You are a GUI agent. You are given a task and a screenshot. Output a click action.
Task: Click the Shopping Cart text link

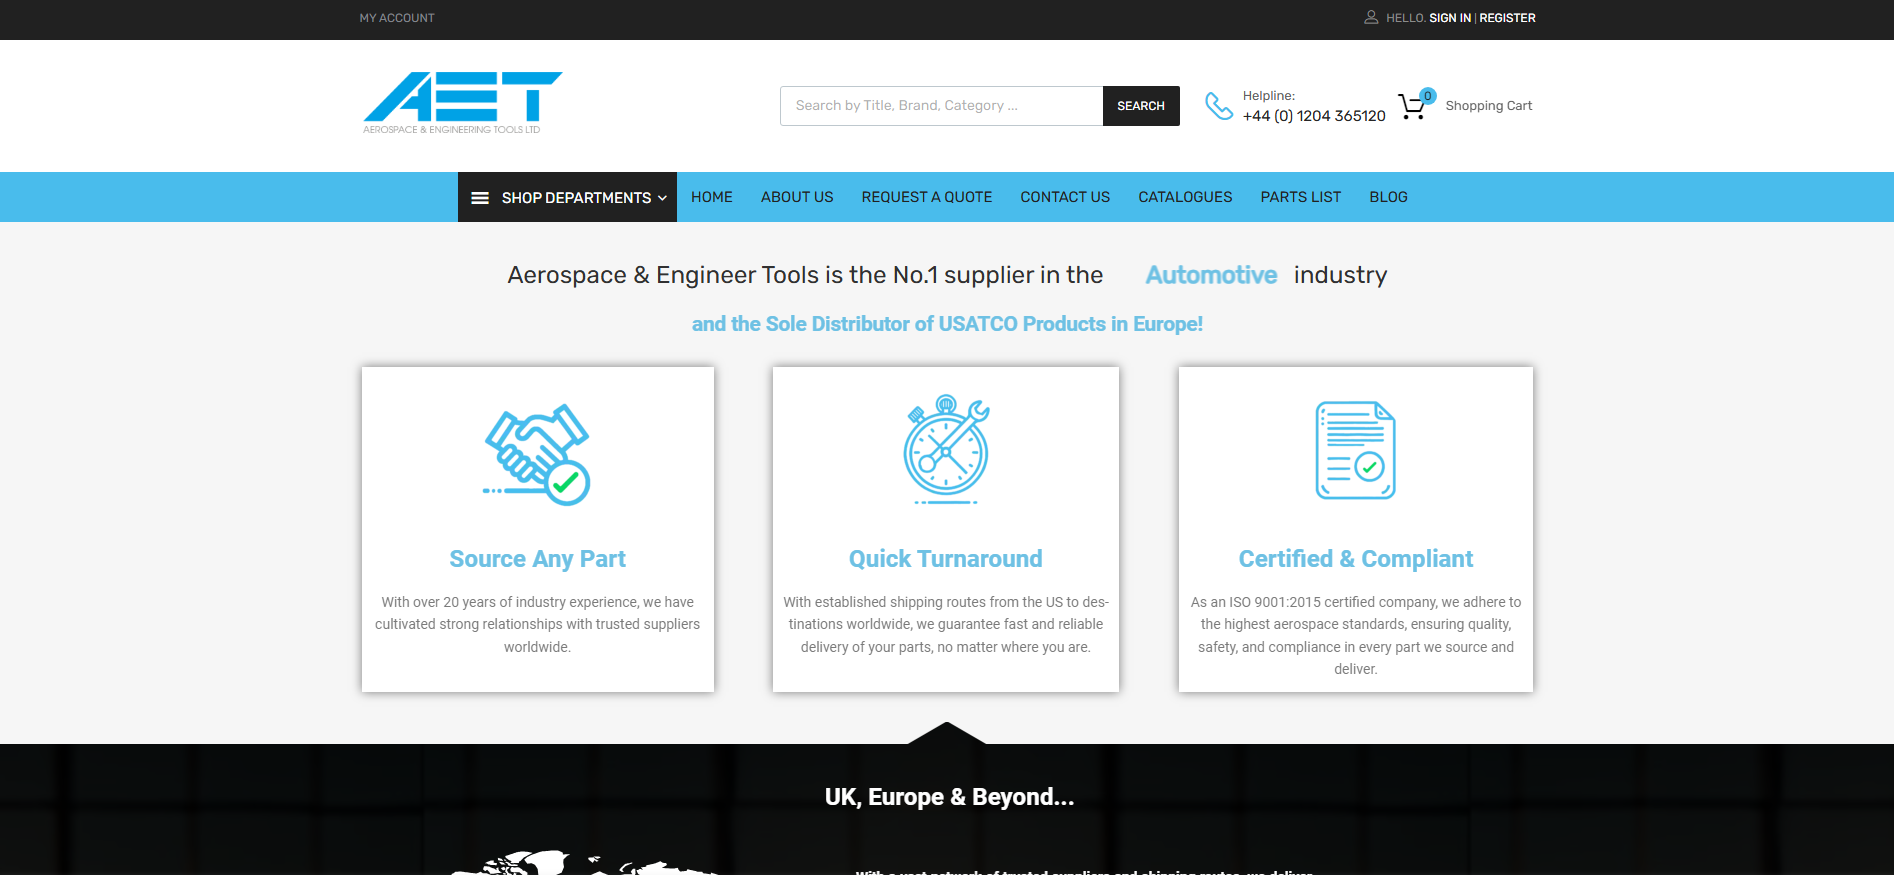(1488, 106)
